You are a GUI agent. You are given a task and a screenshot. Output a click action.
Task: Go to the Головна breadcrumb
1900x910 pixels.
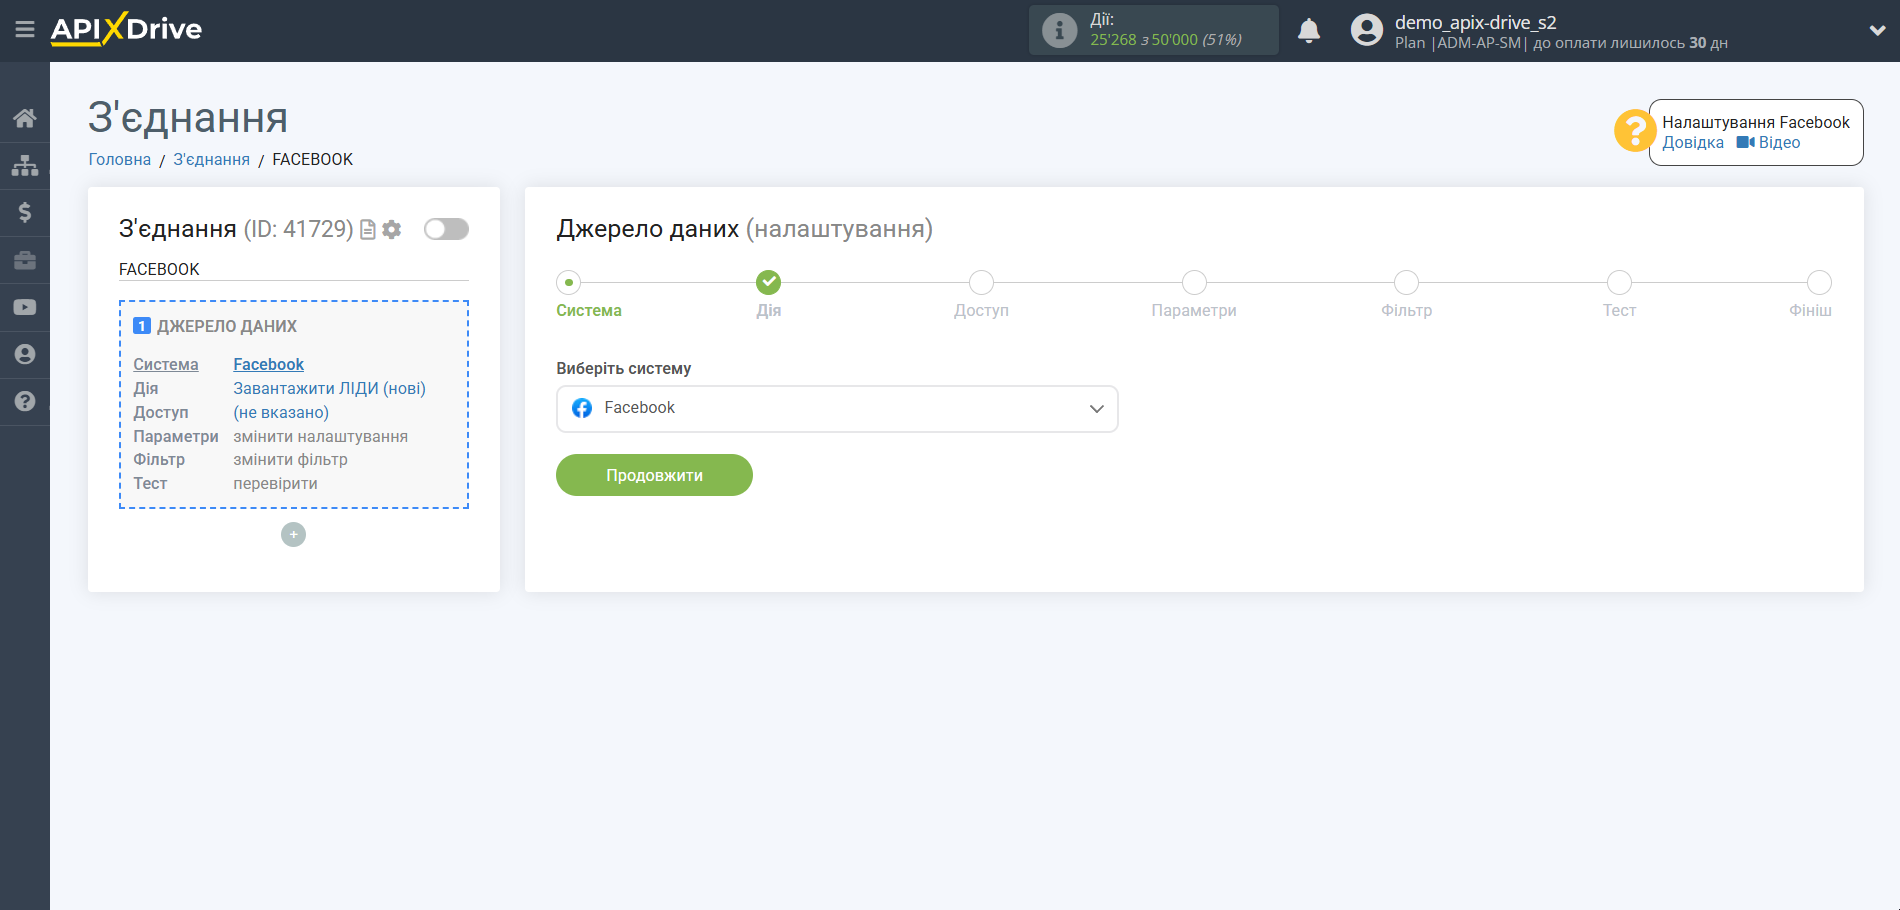[119, 160]
